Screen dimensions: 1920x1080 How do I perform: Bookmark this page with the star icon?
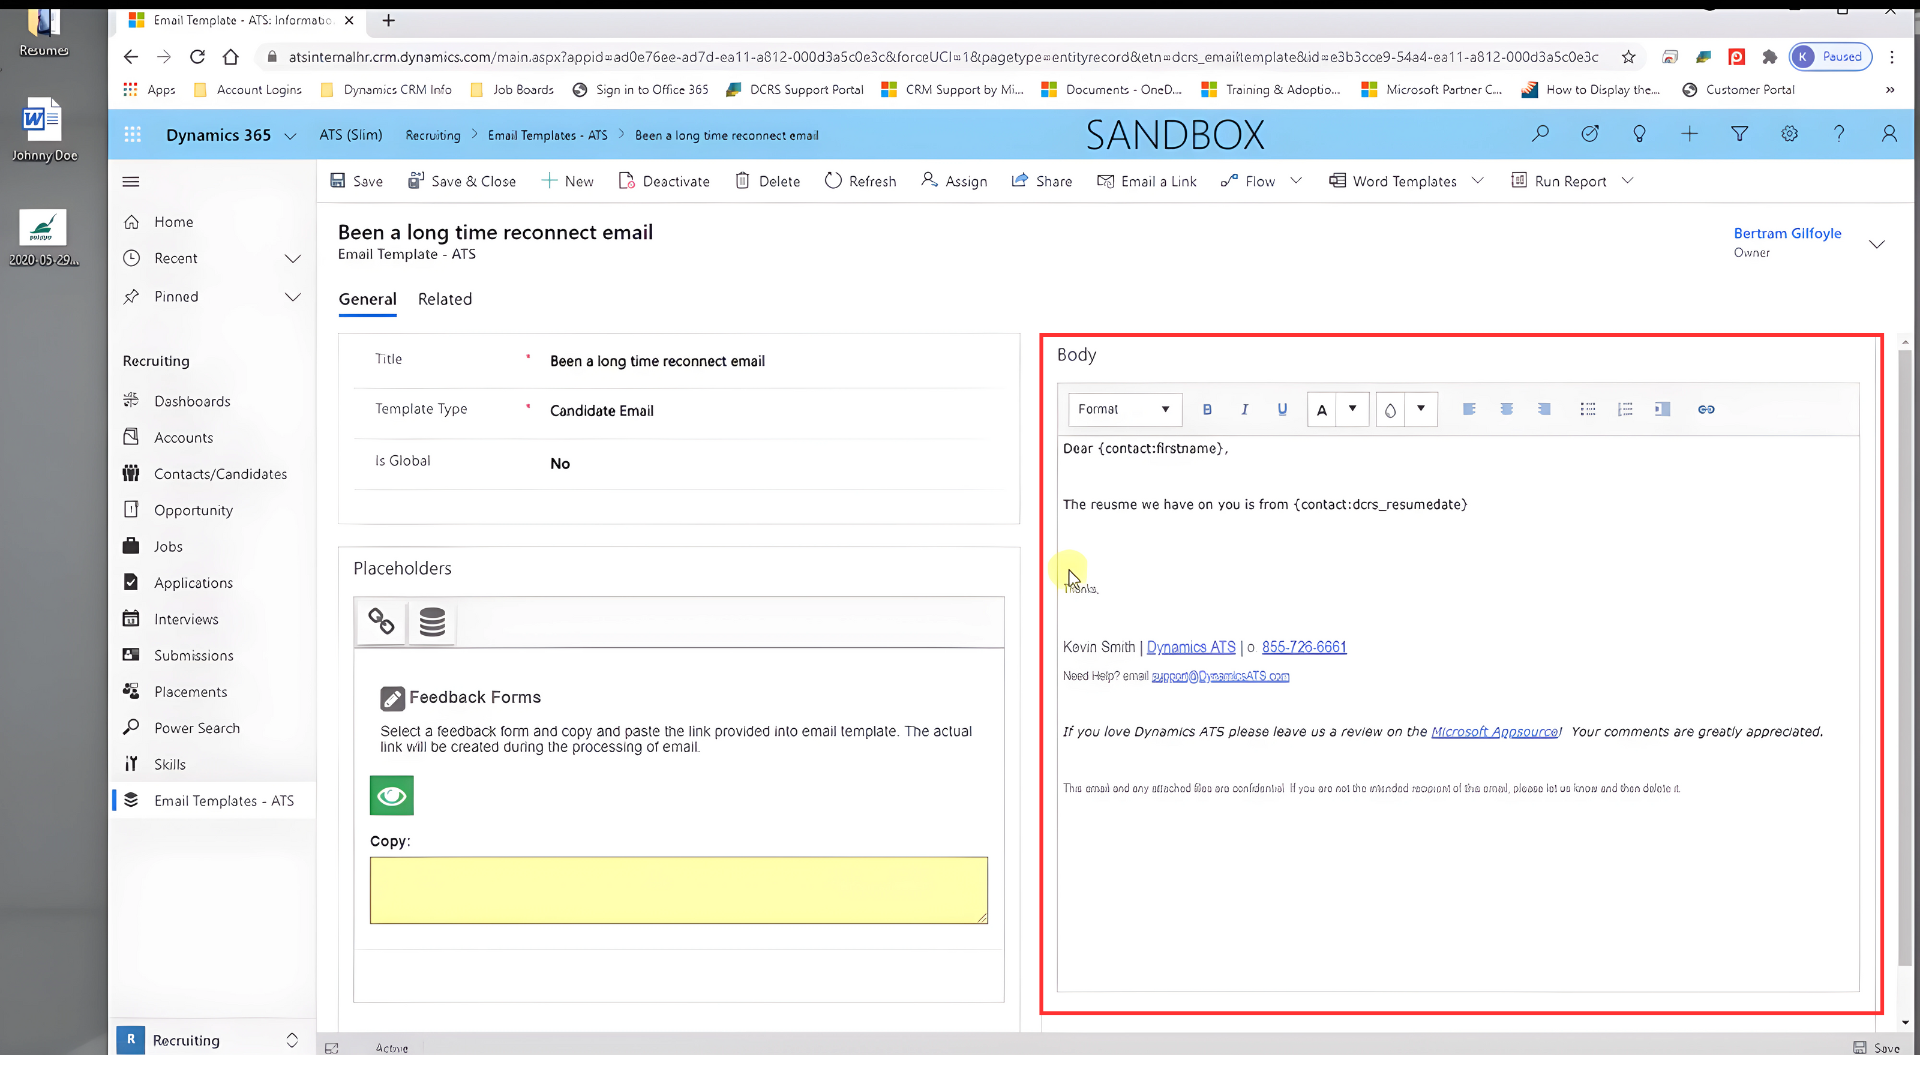click(x=1628, y=57)
